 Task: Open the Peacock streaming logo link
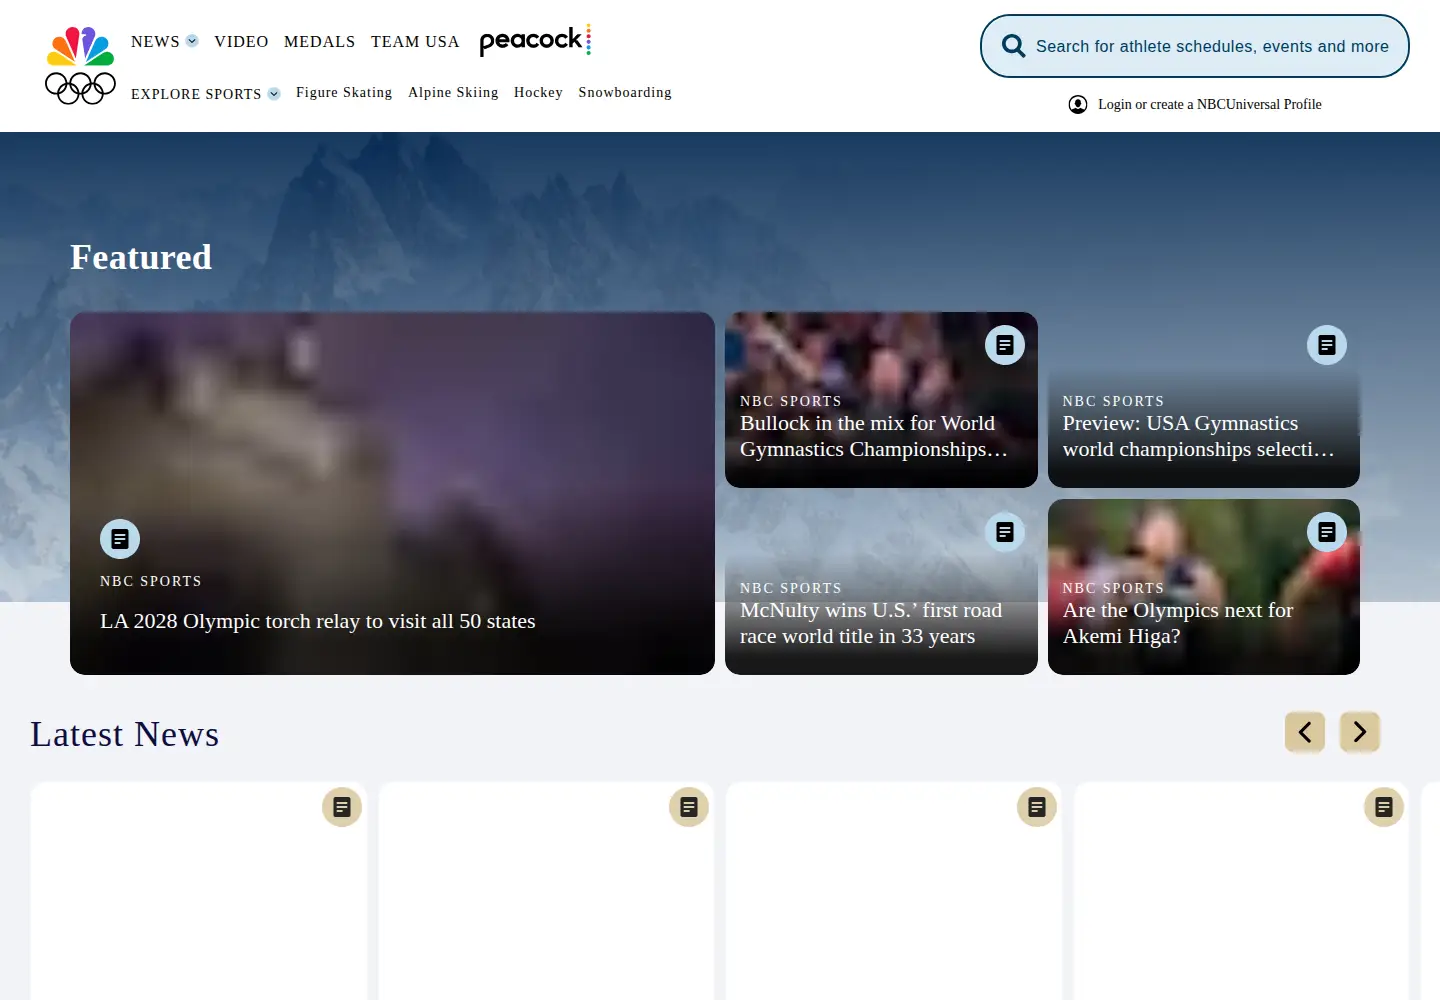pos(535,40)
